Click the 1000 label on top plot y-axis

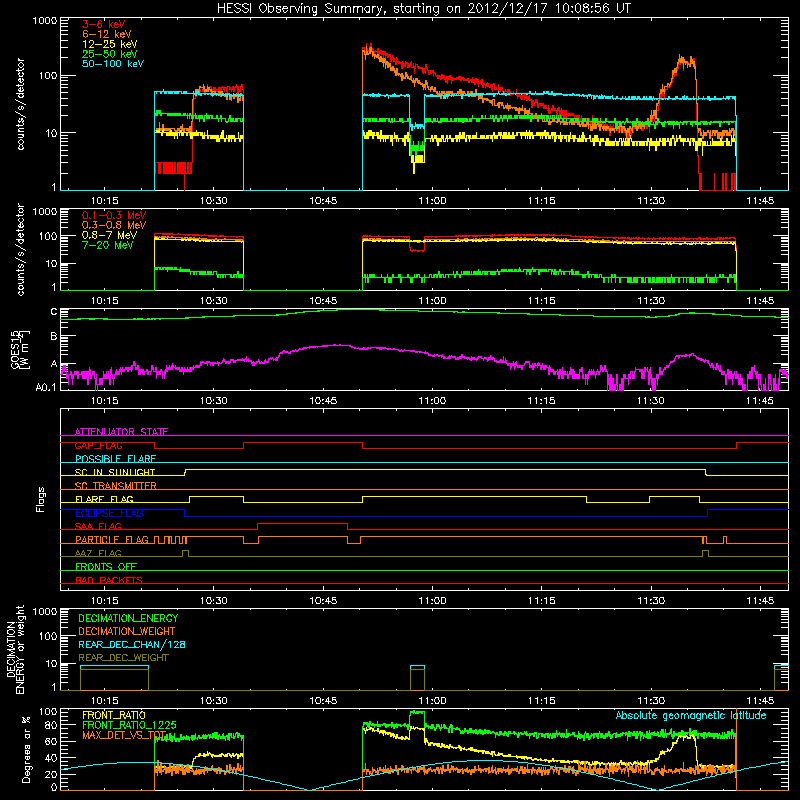(45, 21)
